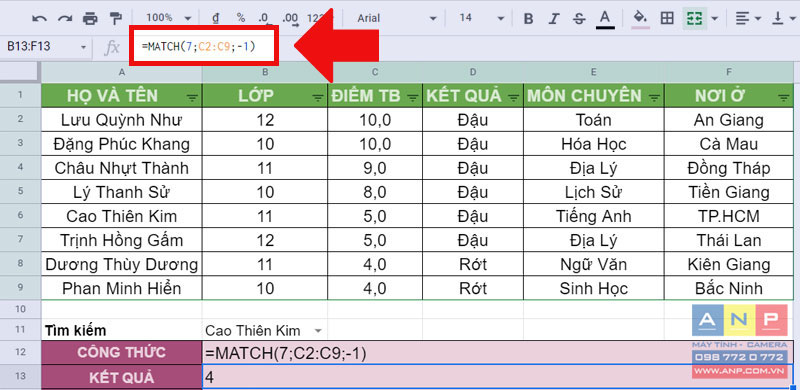Open the Arial font dropdown
The image size is (800, 390).
coord(396,18)
